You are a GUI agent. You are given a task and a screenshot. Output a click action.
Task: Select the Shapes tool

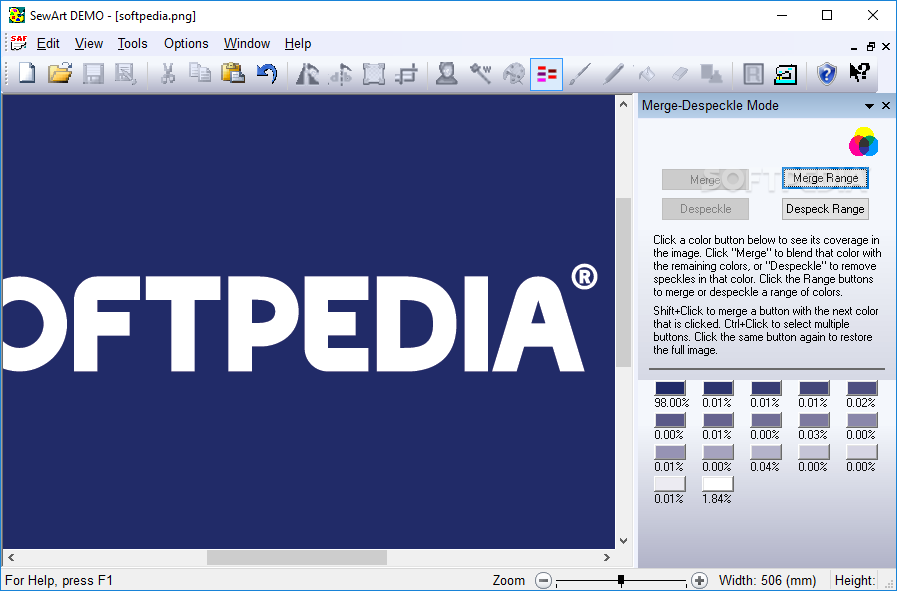712,74
